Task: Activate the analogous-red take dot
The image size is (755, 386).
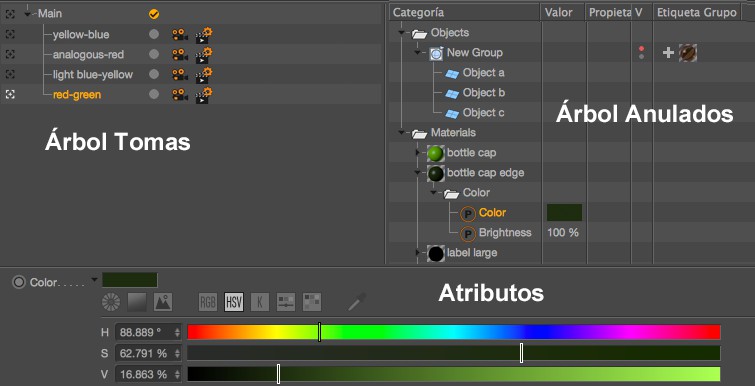Action: pyautogui.click(x=154, y=55)
